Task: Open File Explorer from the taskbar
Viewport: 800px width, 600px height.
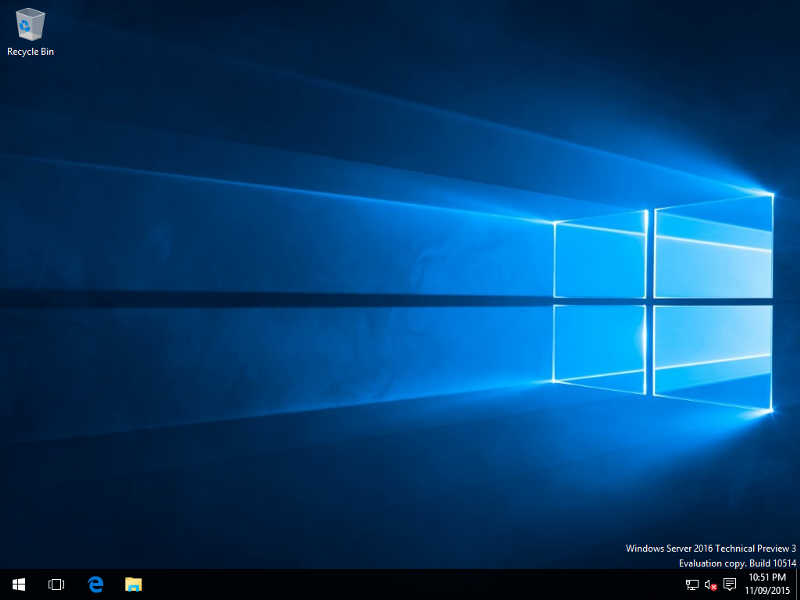Action: (x=134, y=585)
